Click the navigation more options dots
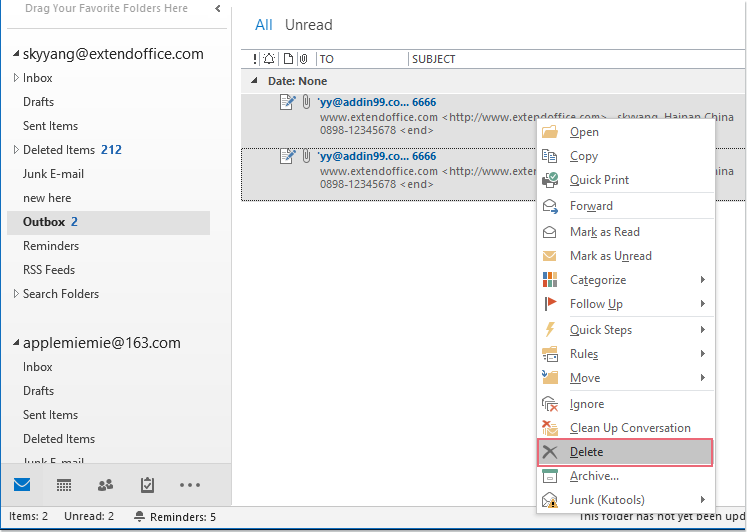The height and width of the screenshot is (532, 747). pos(190,485)
